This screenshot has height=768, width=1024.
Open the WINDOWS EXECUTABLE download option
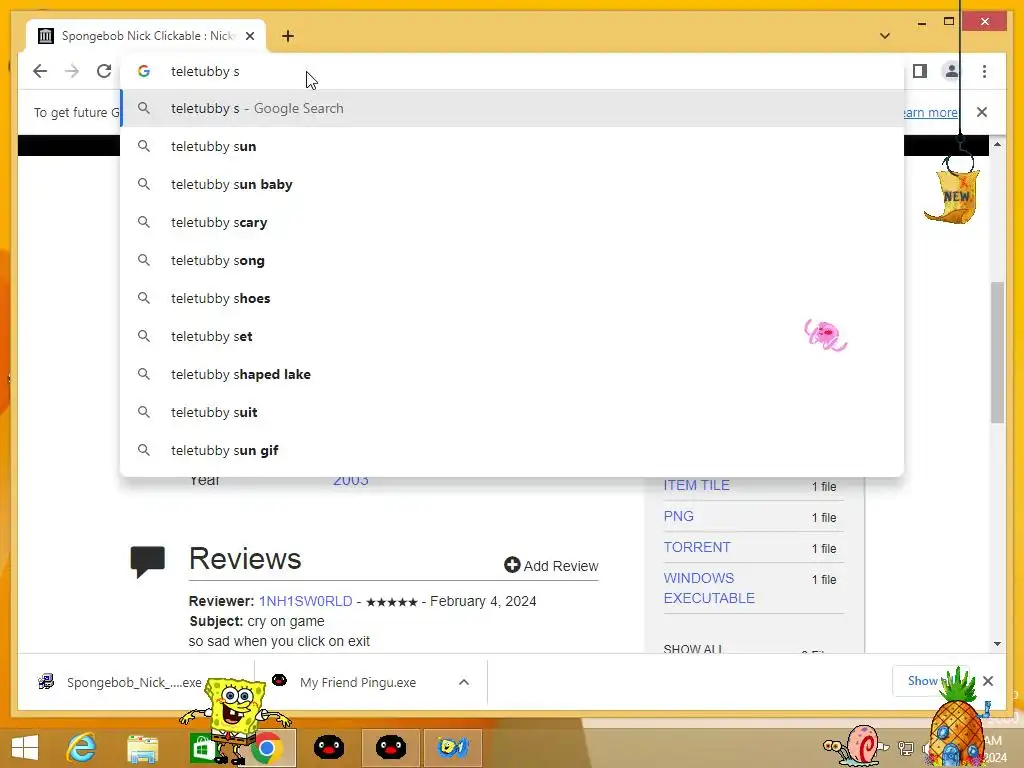click(709, 588)
